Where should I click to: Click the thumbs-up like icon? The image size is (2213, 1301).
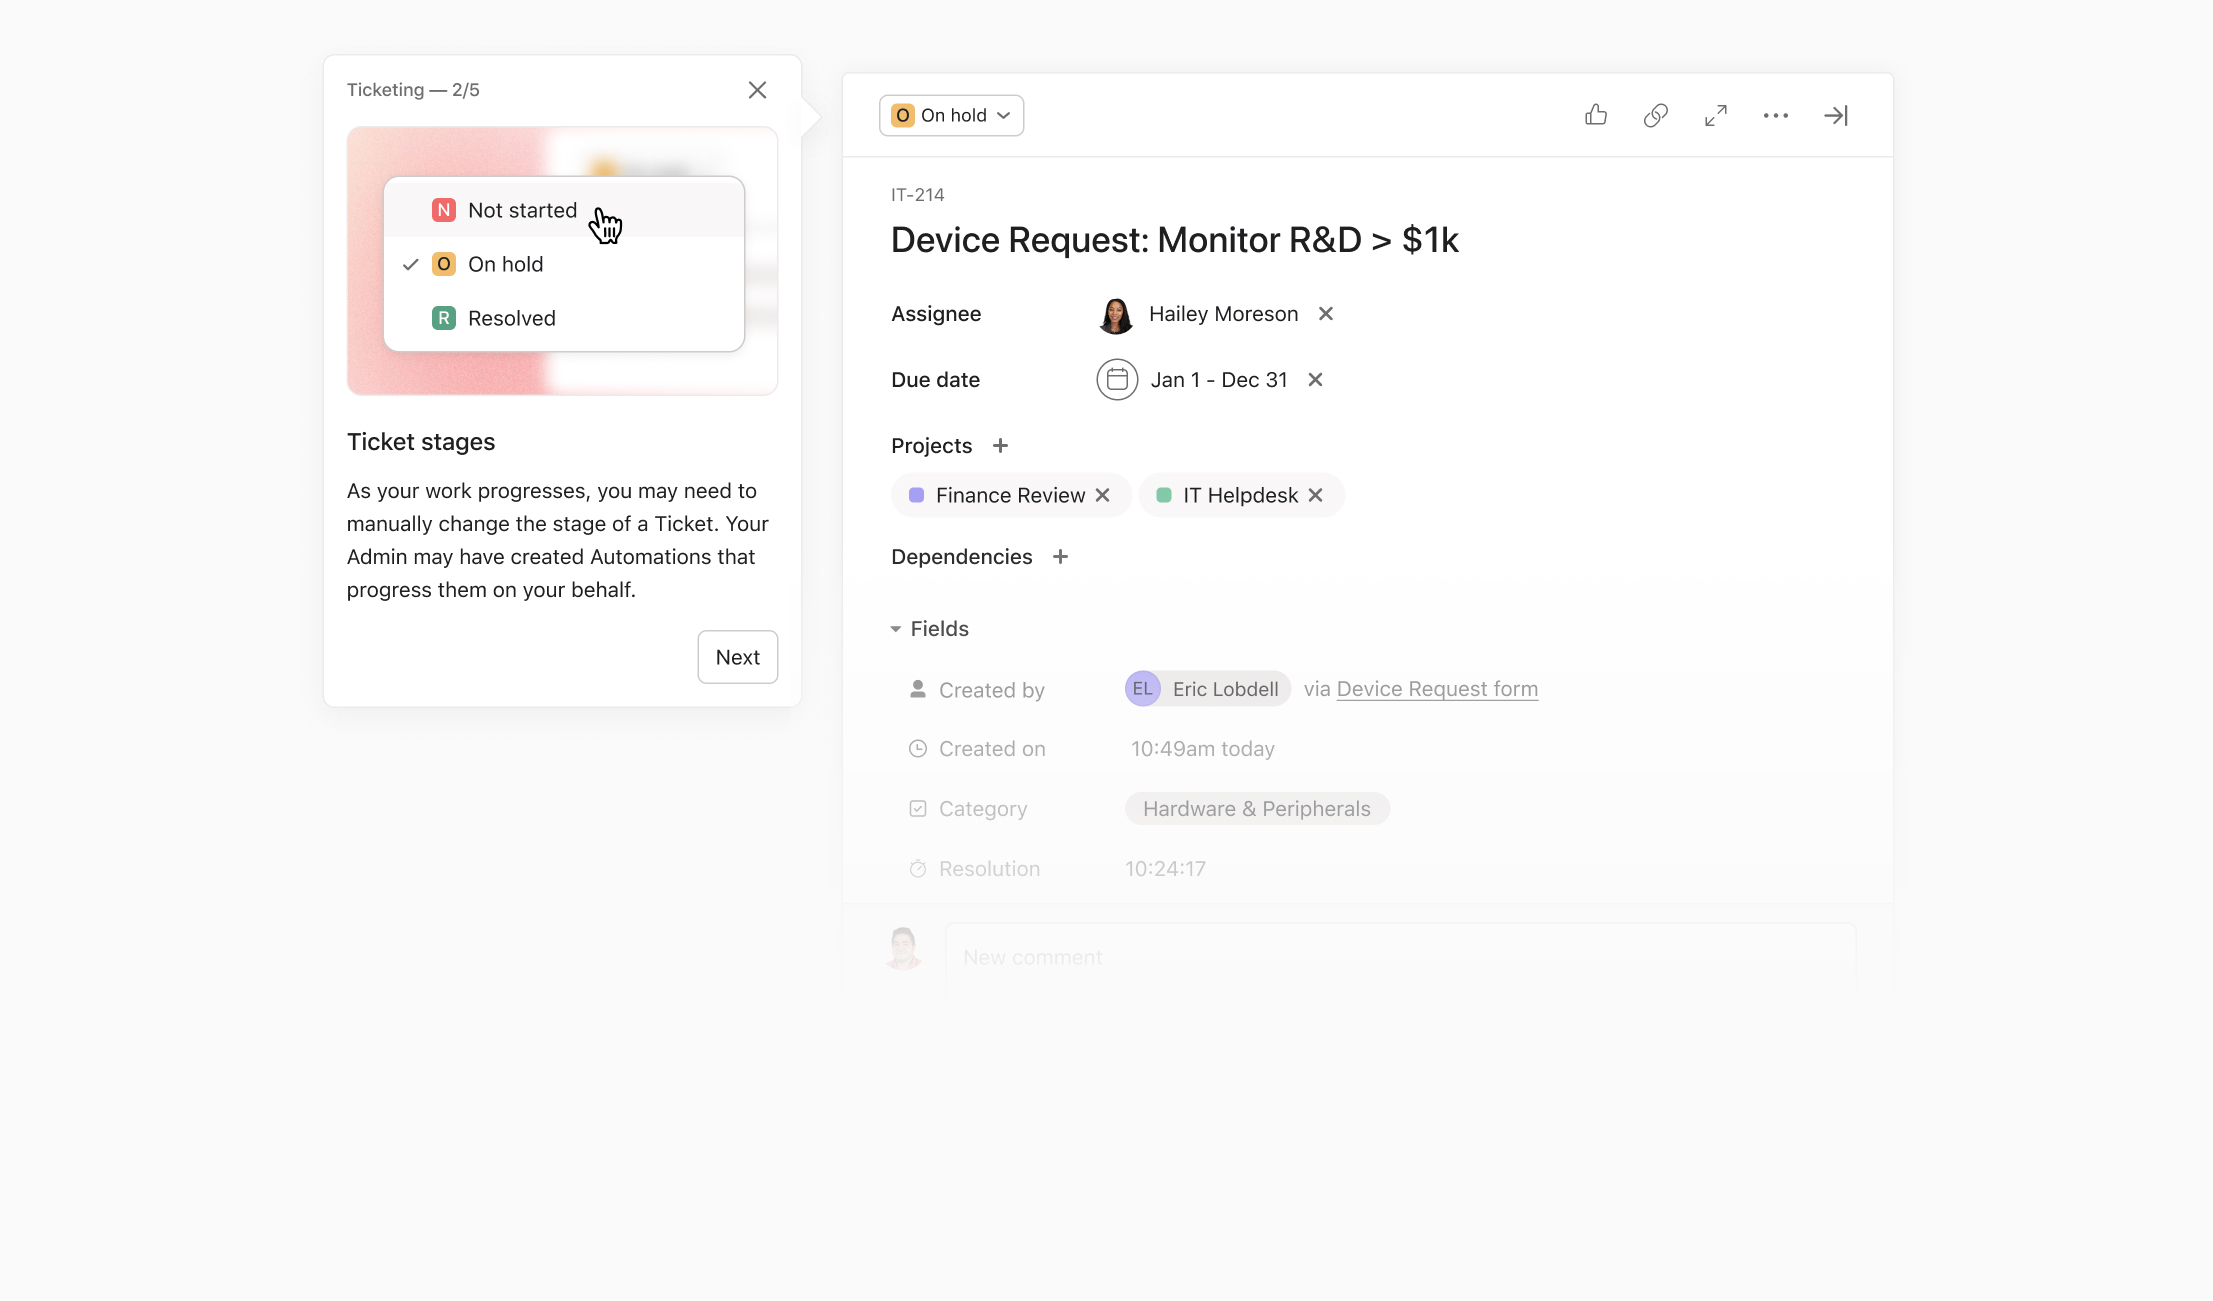click(x=1596, y=115)
